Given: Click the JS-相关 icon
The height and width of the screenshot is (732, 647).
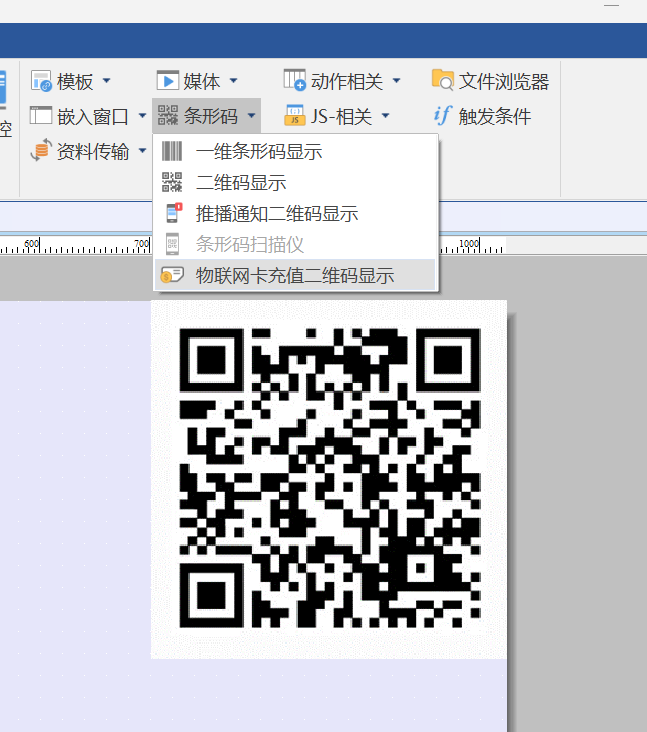Looking at the screenshot, I should [294, 116].
